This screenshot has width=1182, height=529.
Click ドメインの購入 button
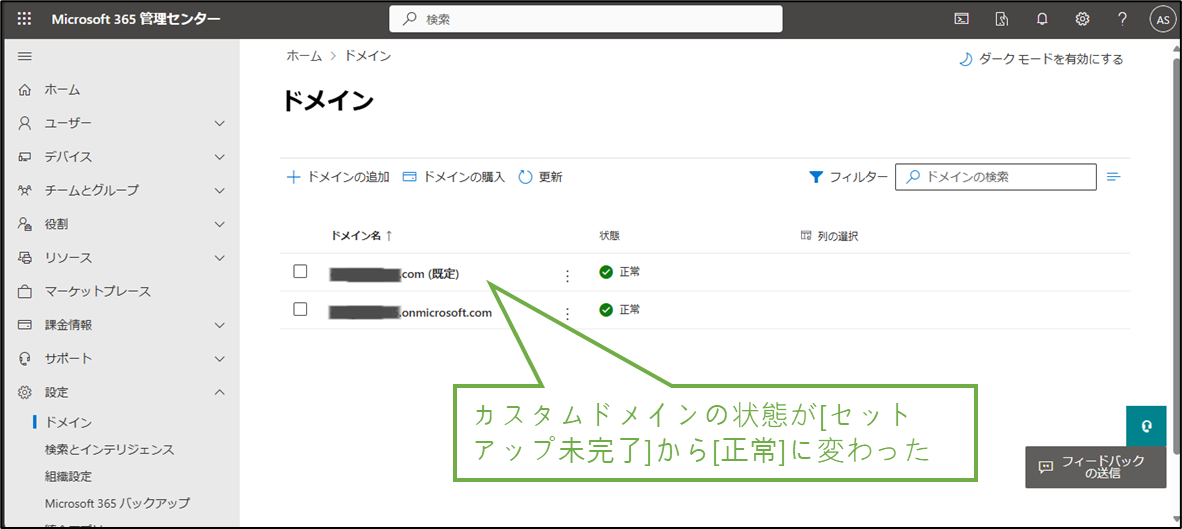click(454, 177)
